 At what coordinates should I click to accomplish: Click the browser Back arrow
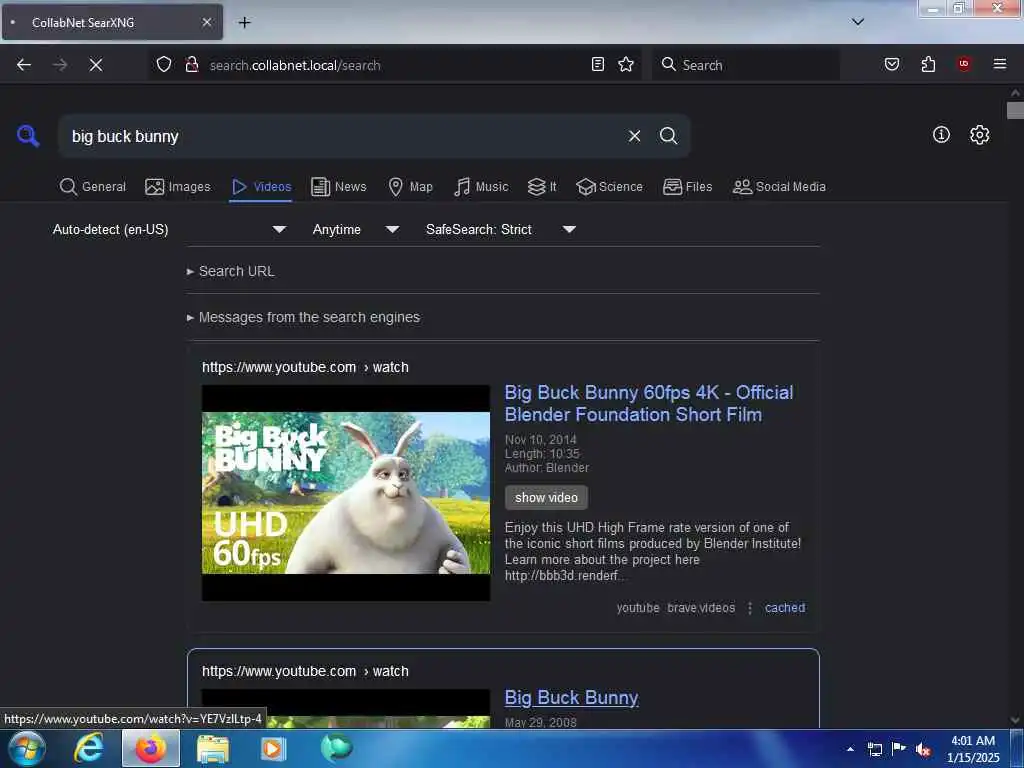coord(24,65)
